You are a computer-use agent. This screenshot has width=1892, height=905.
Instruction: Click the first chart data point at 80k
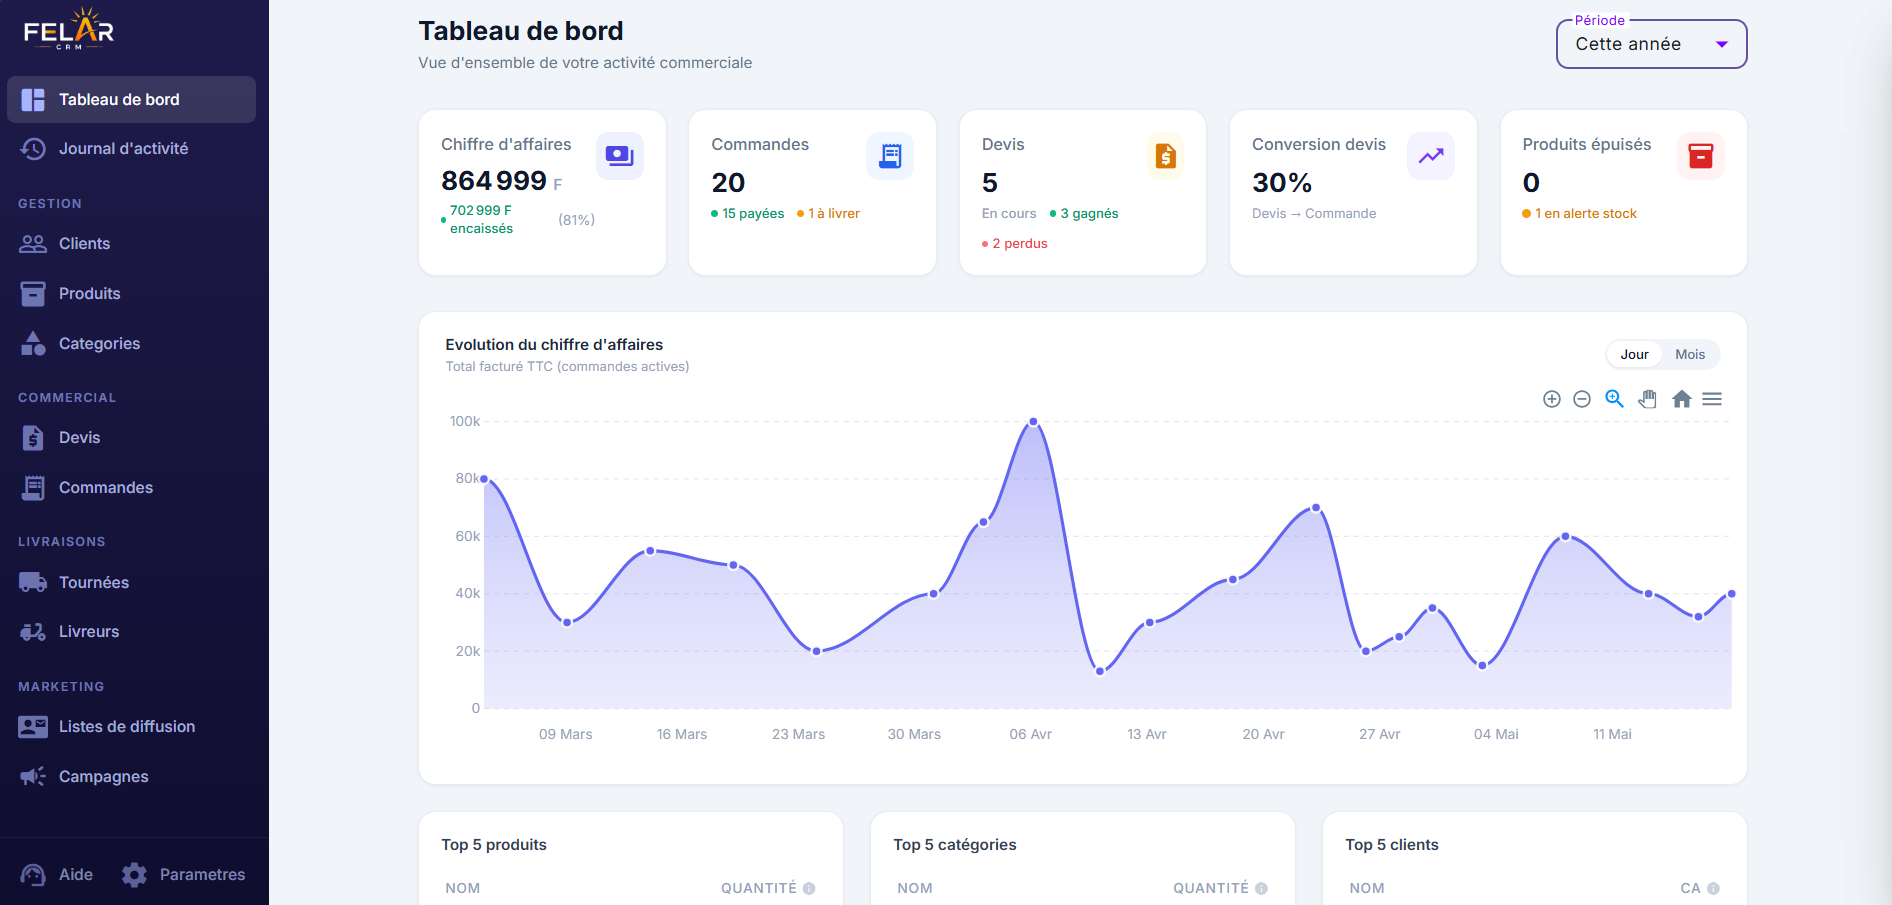tap(485, 479)
